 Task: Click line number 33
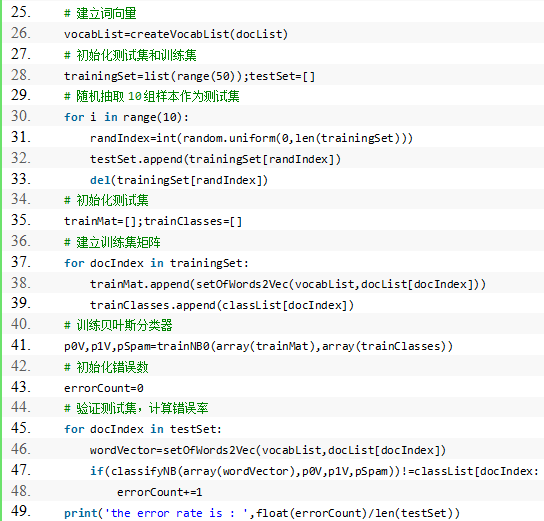(21, 179)
